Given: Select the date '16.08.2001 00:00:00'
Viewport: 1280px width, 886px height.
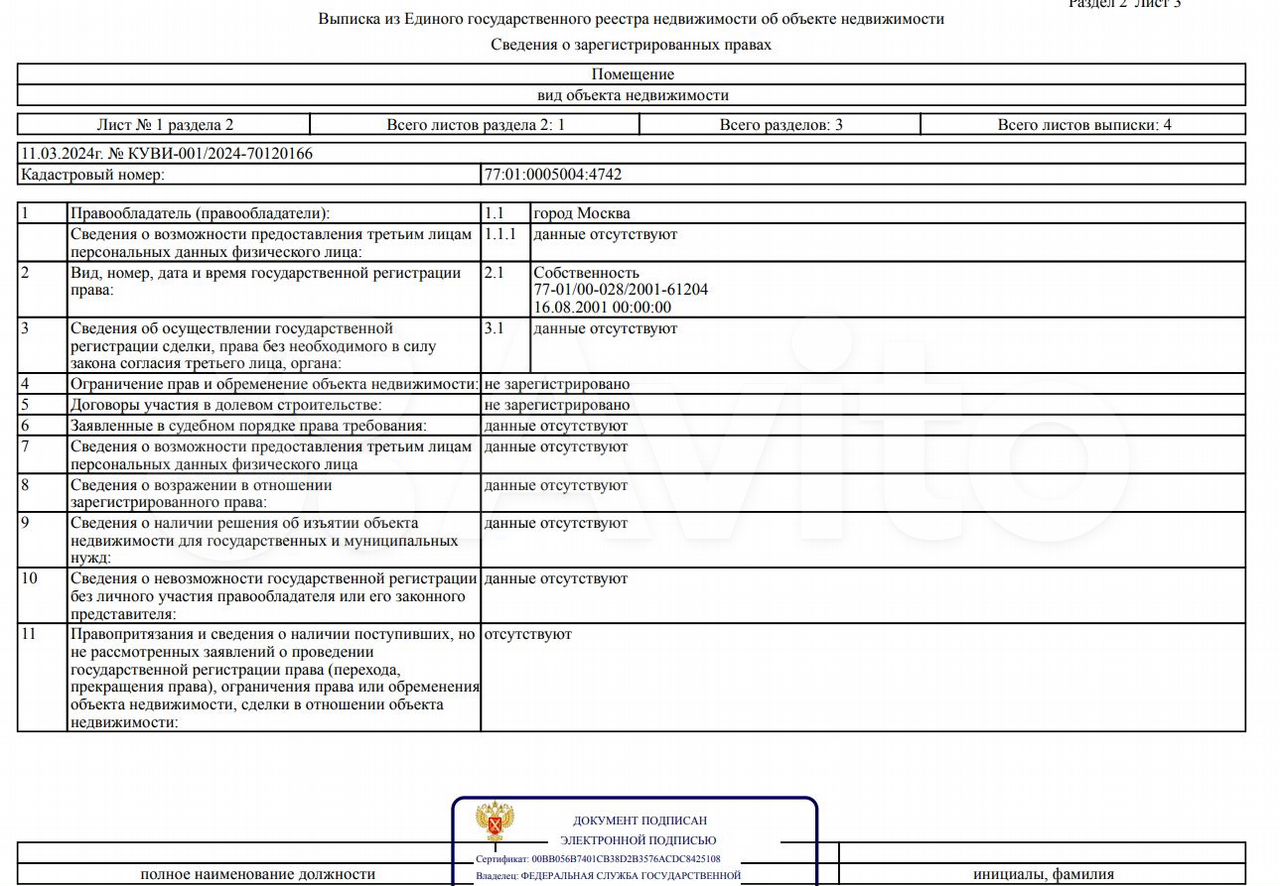Looking at the screenshot, I should point(602,308).
